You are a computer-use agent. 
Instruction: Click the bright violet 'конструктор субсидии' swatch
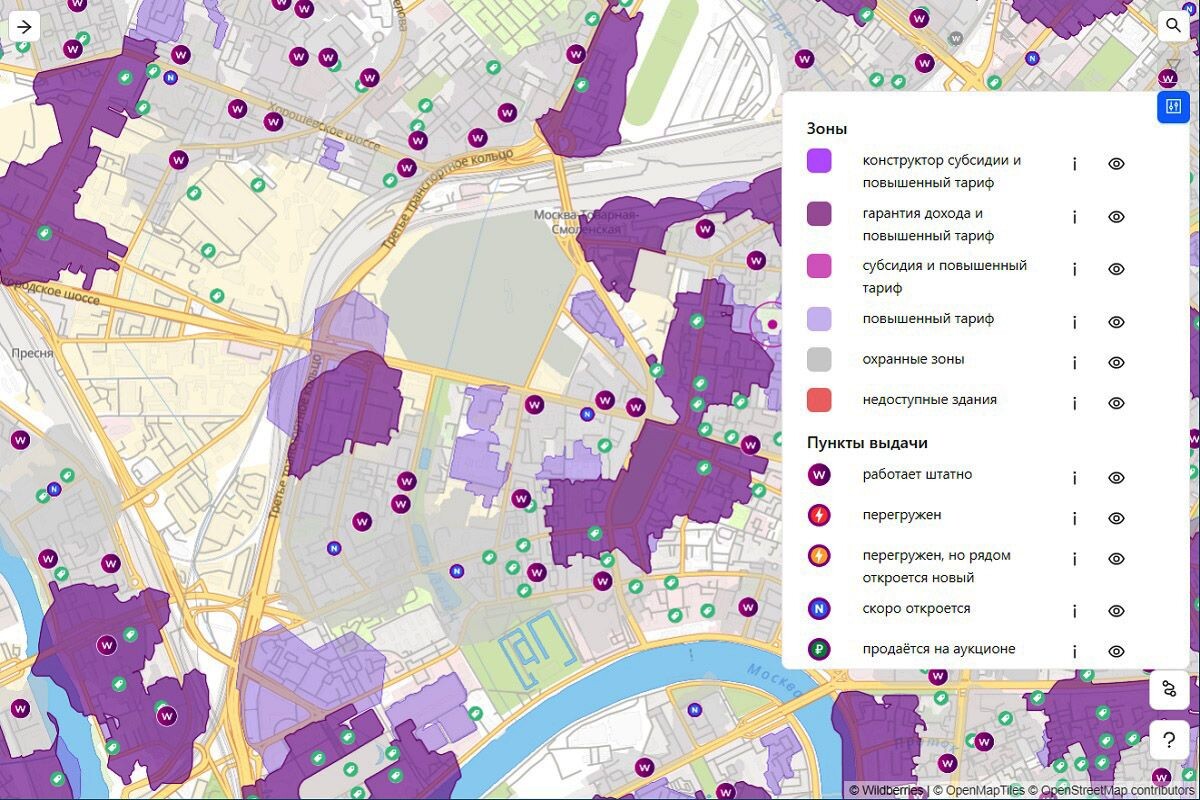819,160
